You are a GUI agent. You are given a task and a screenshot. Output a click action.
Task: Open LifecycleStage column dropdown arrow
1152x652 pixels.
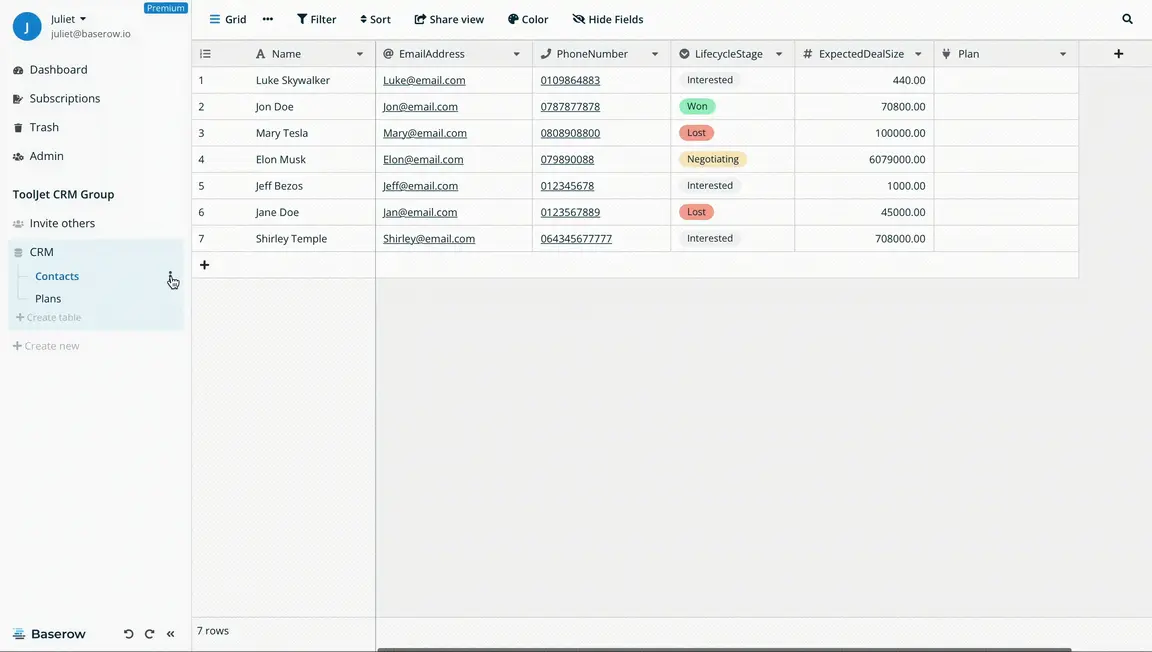[779, 54]
